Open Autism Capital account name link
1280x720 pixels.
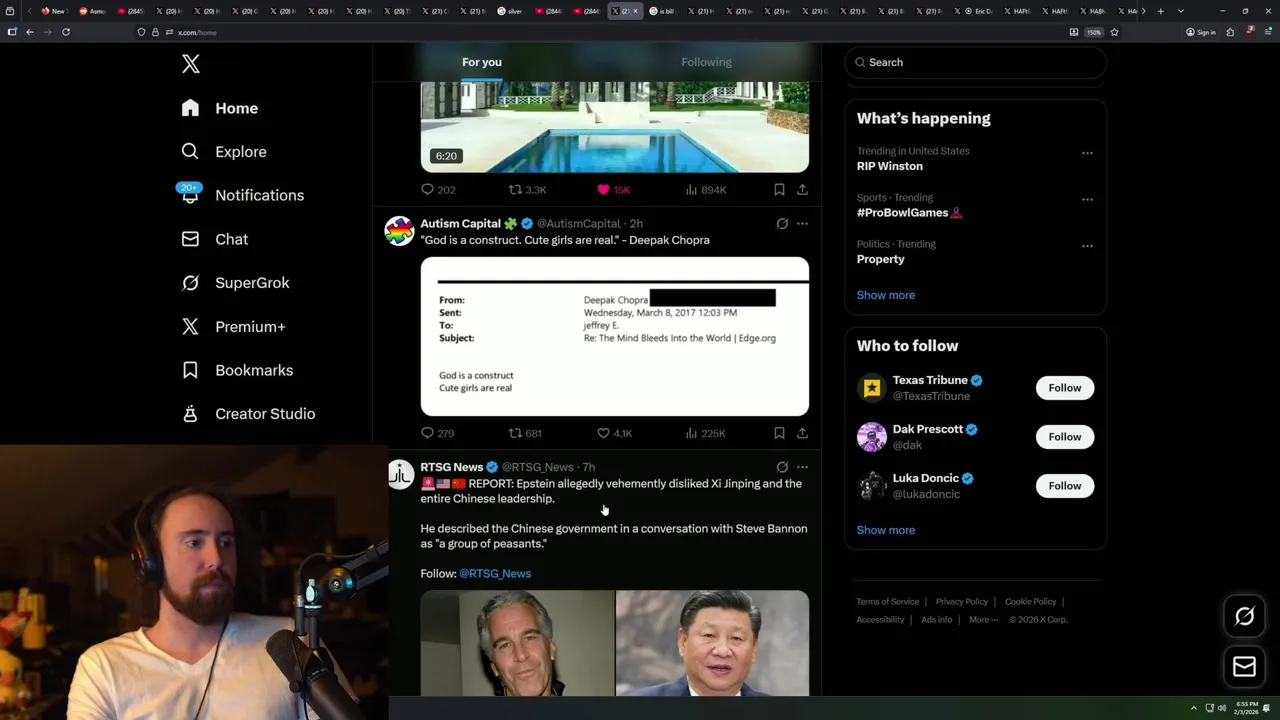click(461, 224)
